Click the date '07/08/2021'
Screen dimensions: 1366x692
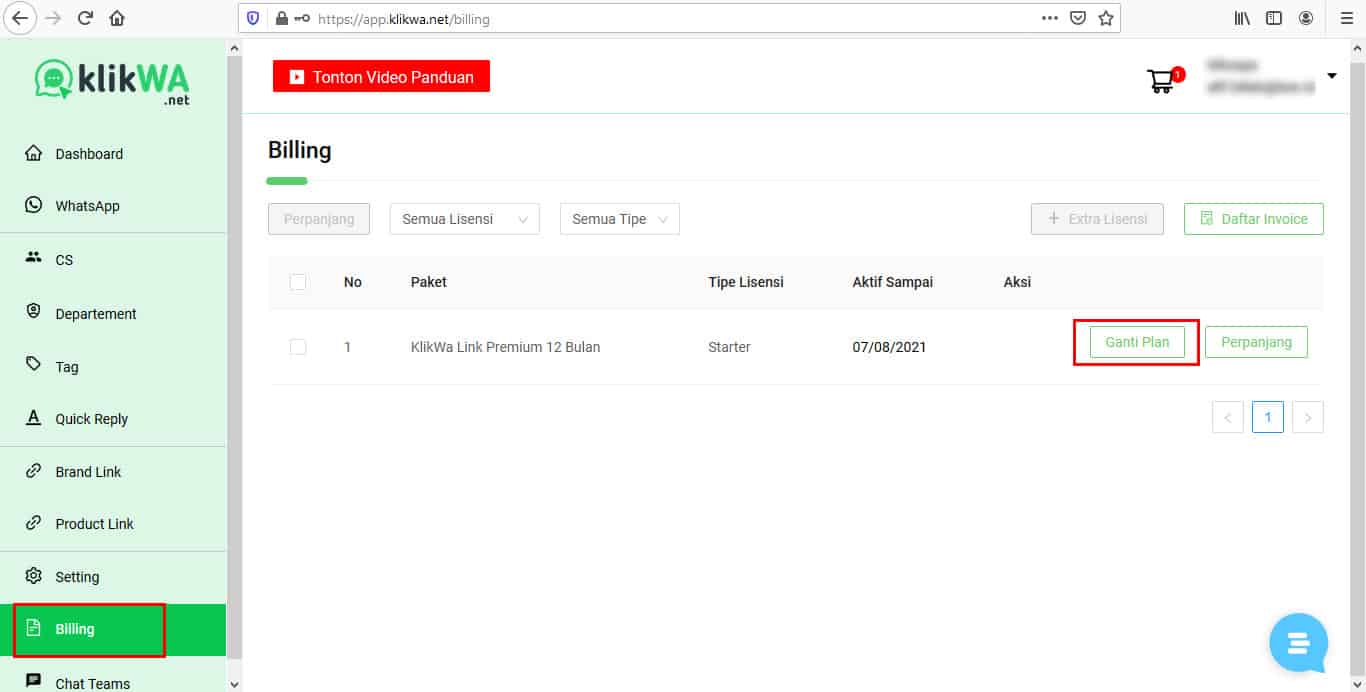889,347
